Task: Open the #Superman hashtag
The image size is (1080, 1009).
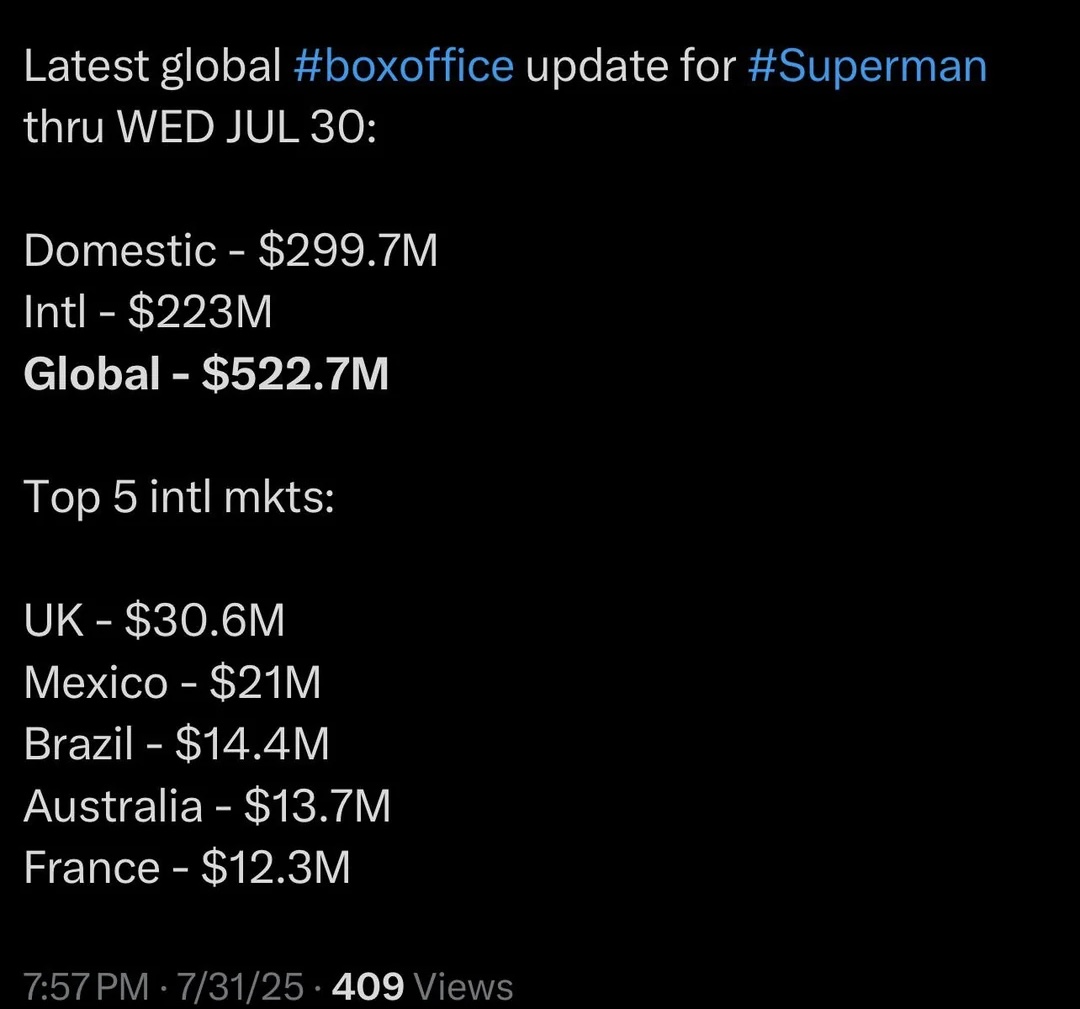Action: click(866, 67)
